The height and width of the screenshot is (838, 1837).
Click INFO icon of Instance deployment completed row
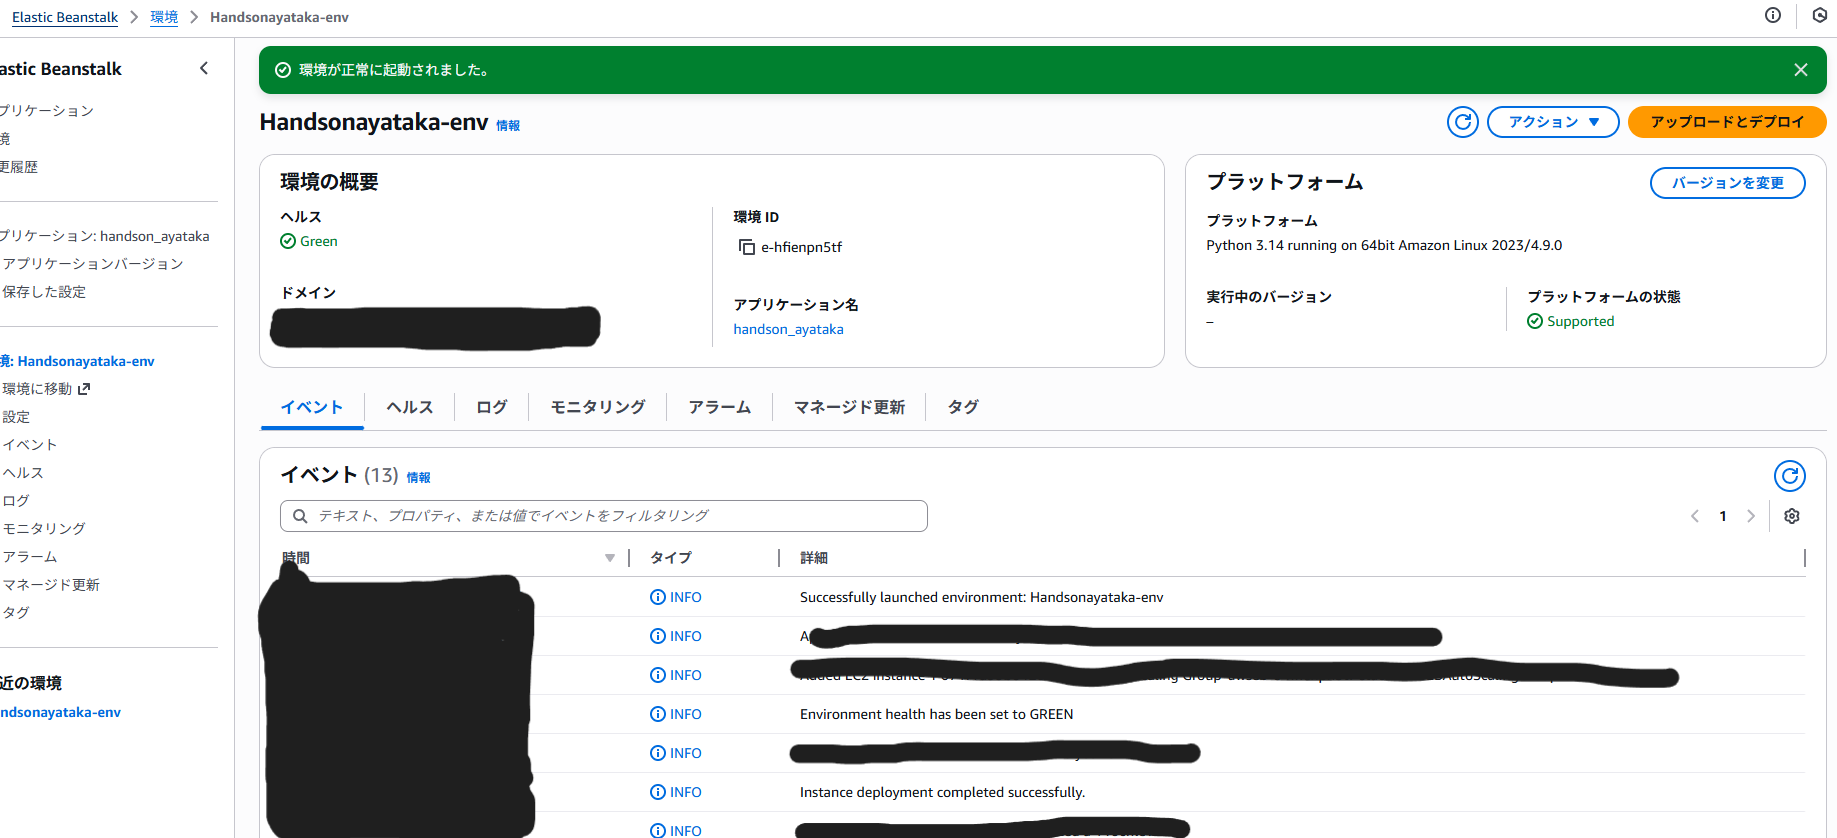tap(658, 792)
